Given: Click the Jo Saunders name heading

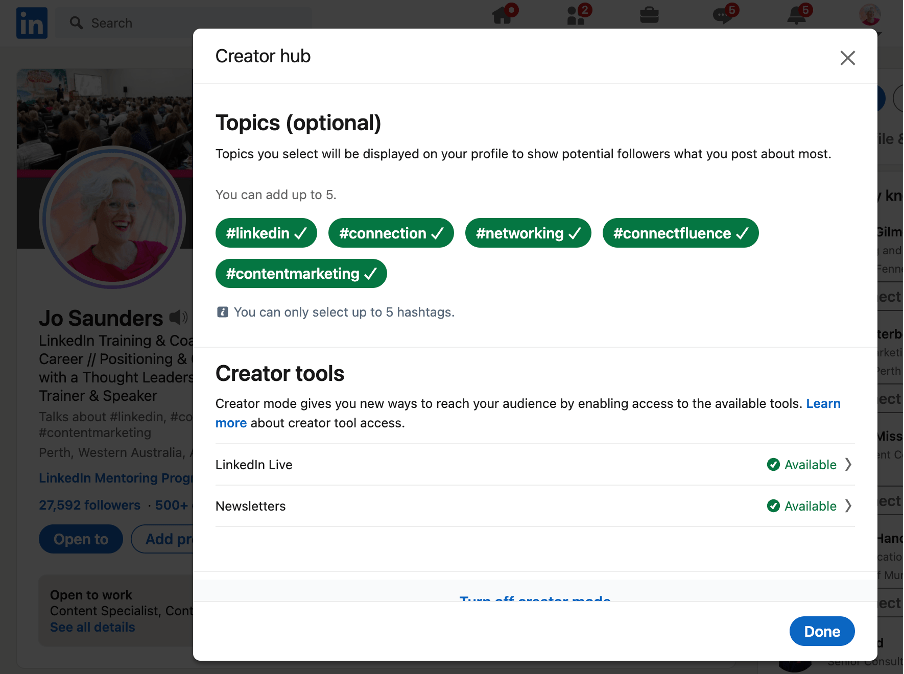Looking at the screenshot, I should tap(101, 318).
